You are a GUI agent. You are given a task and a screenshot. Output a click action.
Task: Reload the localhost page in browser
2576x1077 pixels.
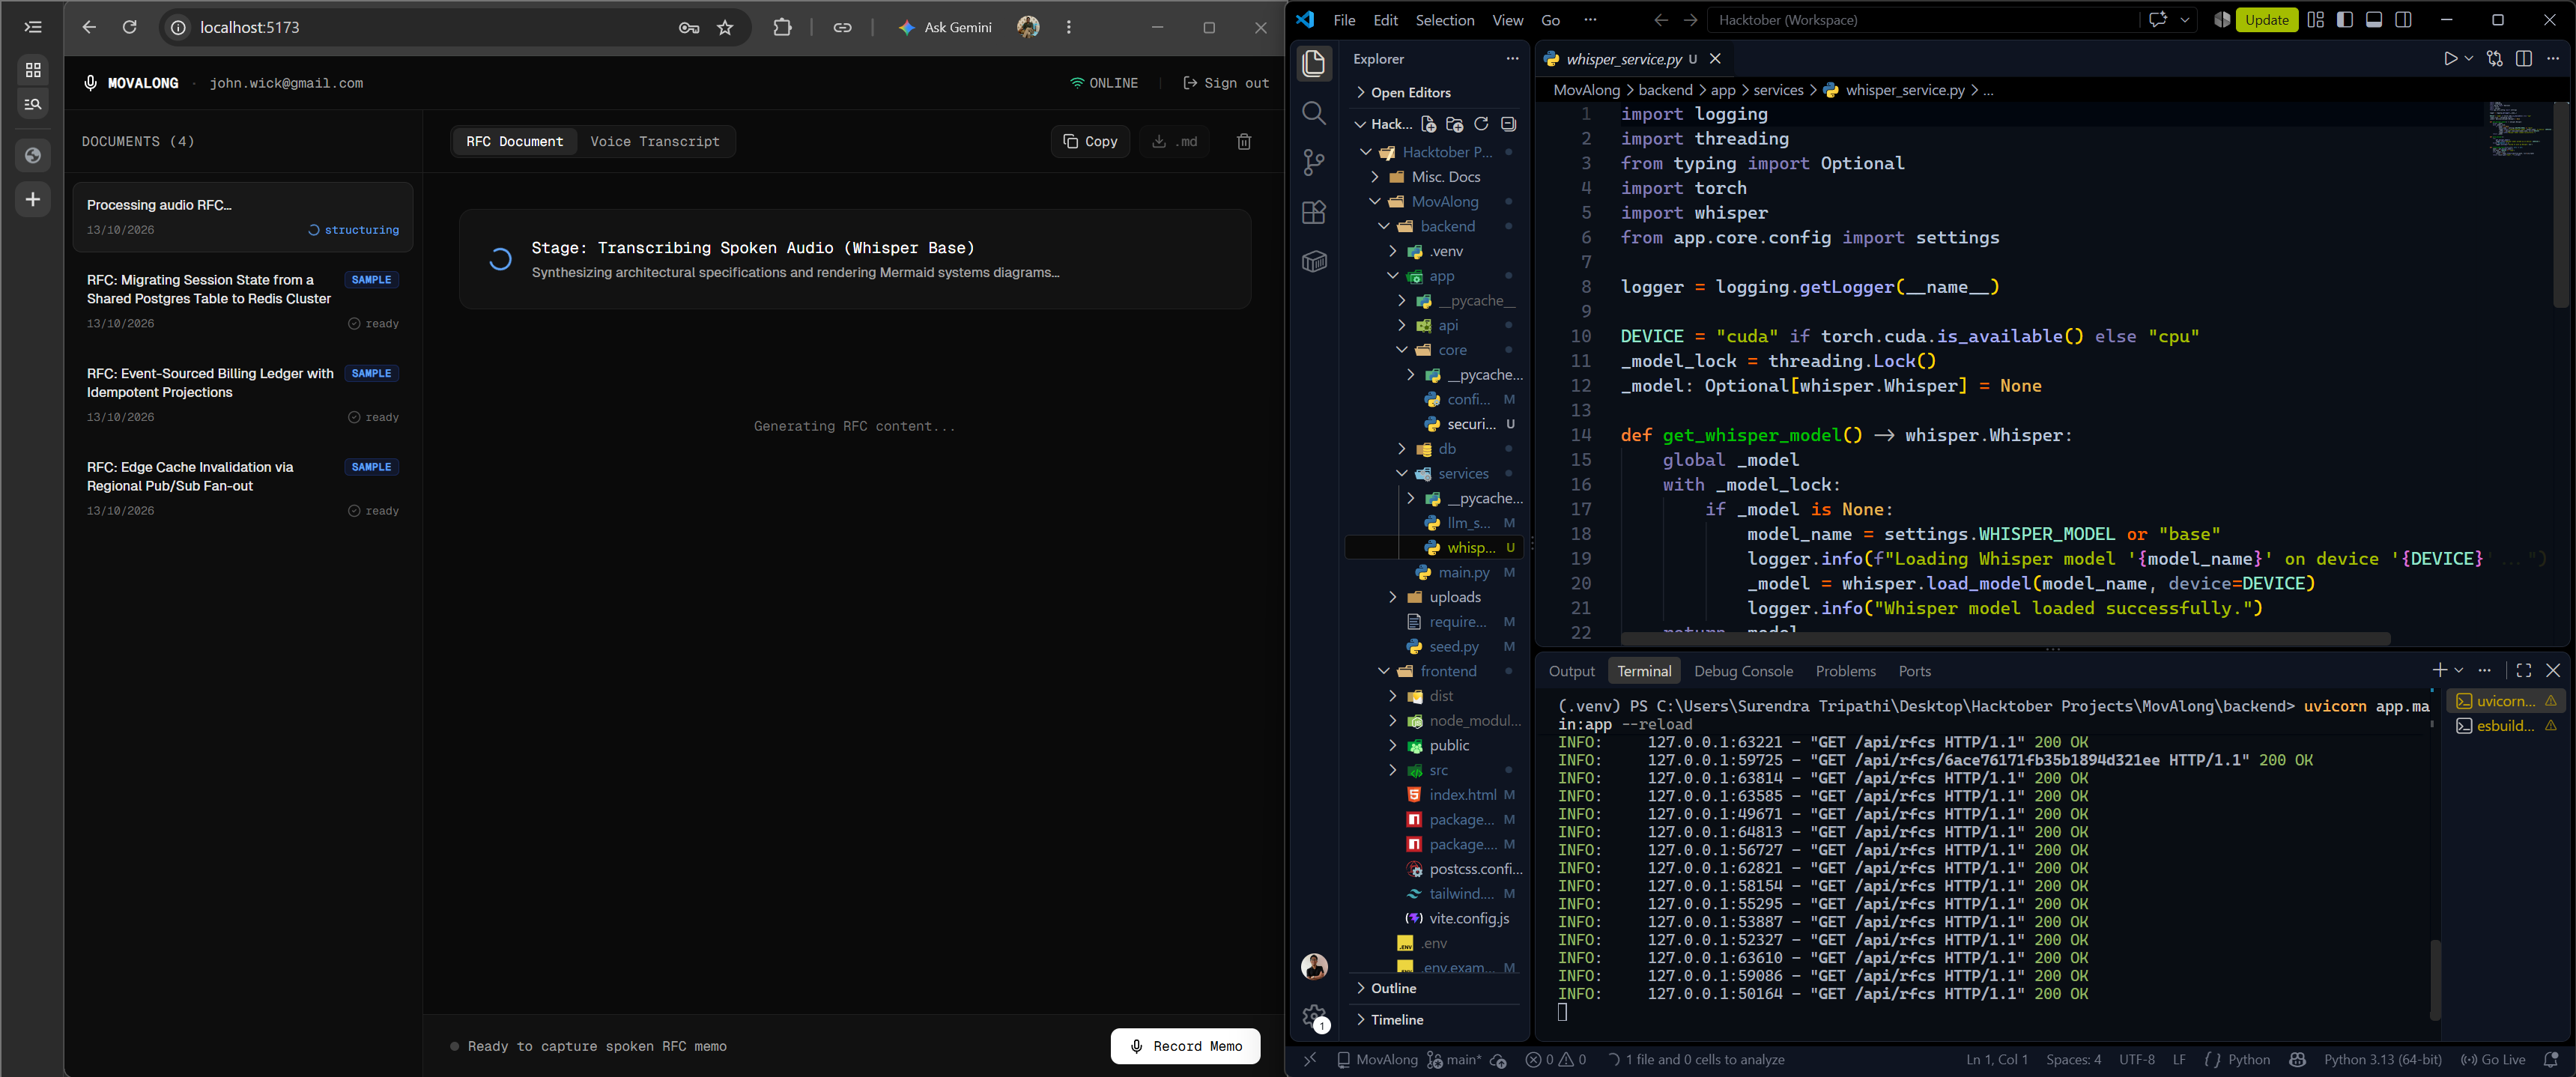pyautogui.click(x=129, y=27)
